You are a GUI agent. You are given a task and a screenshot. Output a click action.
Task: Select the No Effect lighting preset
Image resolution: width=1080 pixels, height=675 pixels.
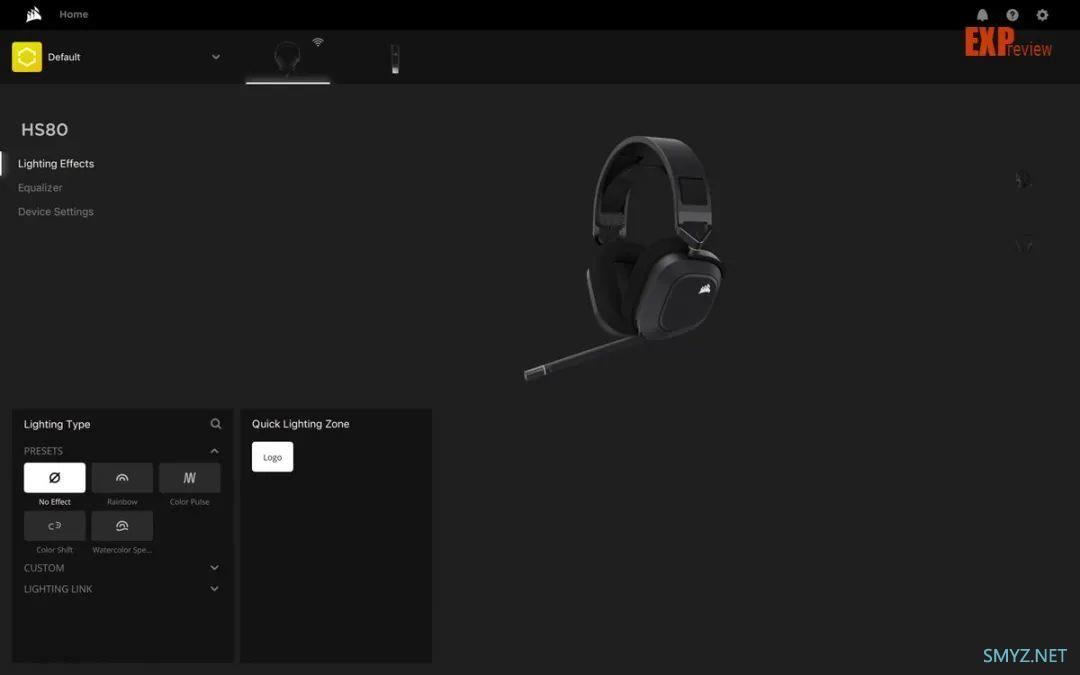tap(55, 478)
